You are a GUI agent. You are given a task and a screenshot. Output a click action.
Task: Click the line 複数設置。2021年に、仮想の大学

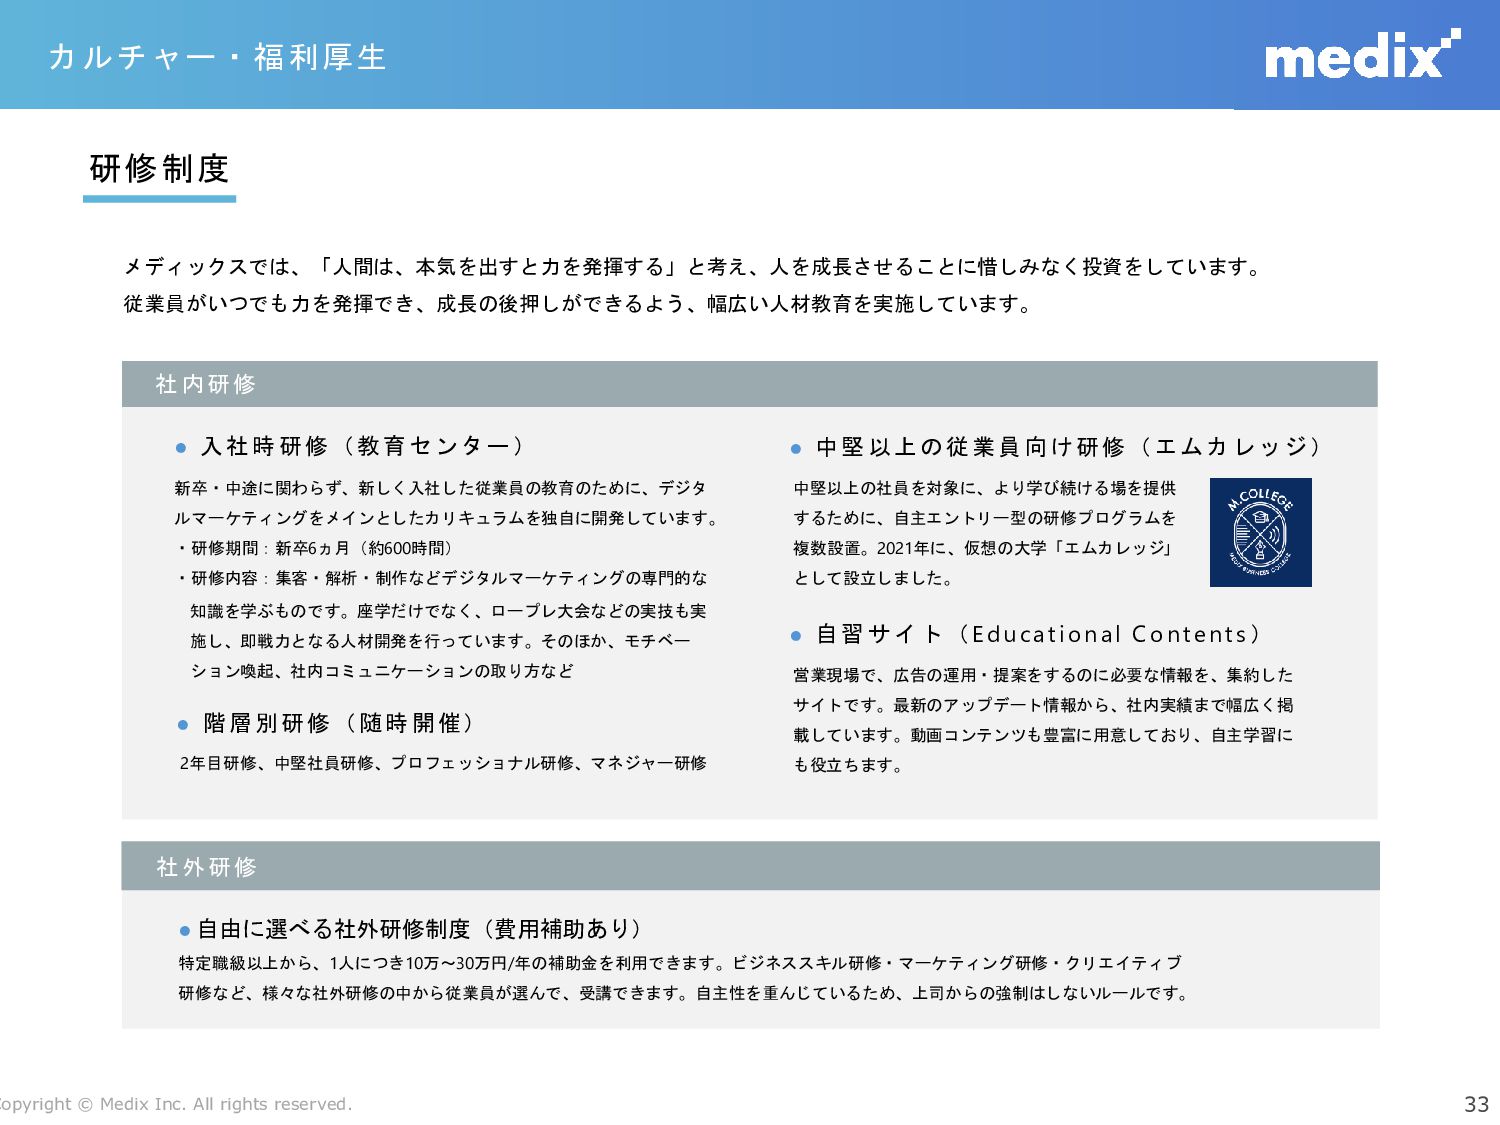coord(985,548)
